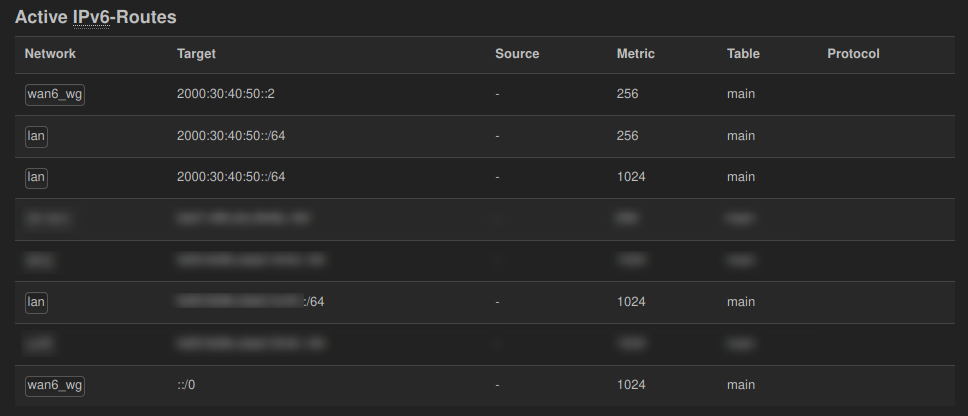Viewport: 968px width, 416px height.
Task: Click the Target column header
Action: (x=196, y=54)
